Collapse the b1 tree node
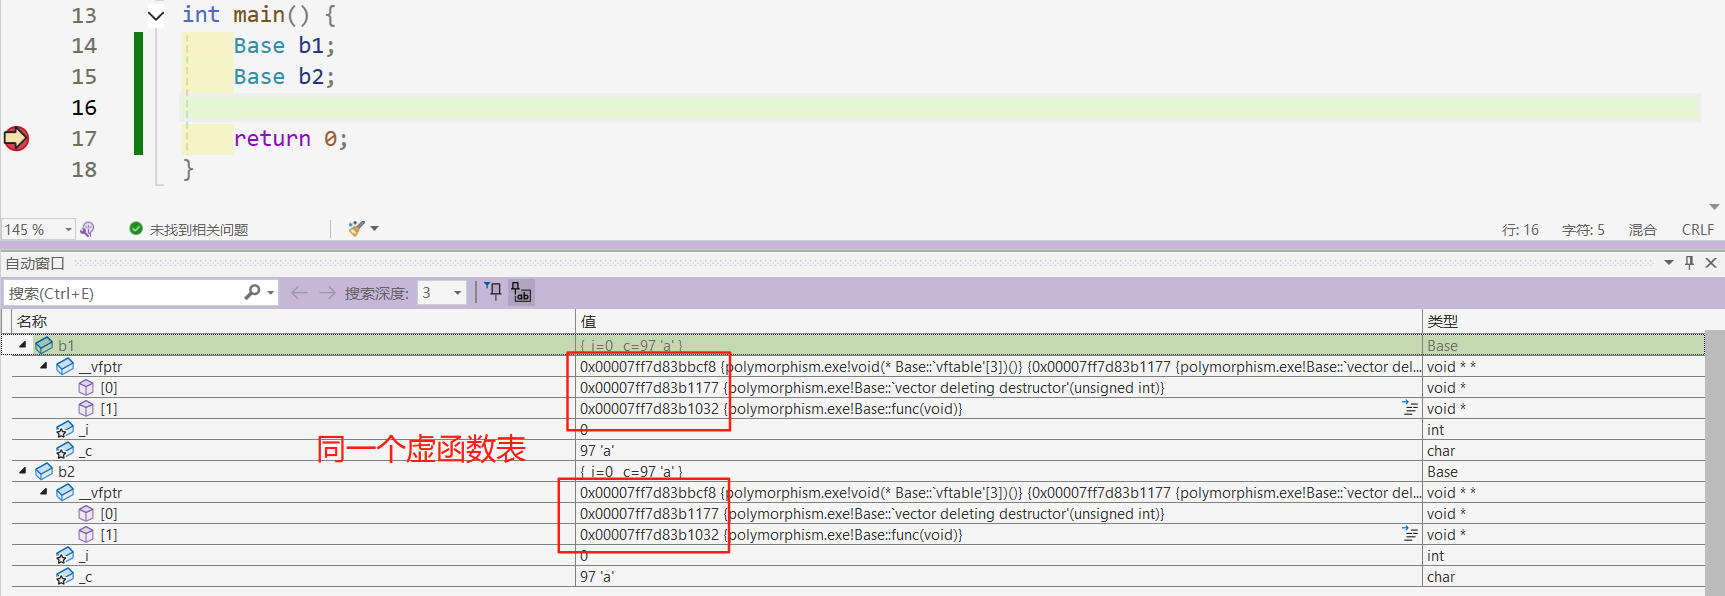 pyautogui.click(x=22, y=345)
